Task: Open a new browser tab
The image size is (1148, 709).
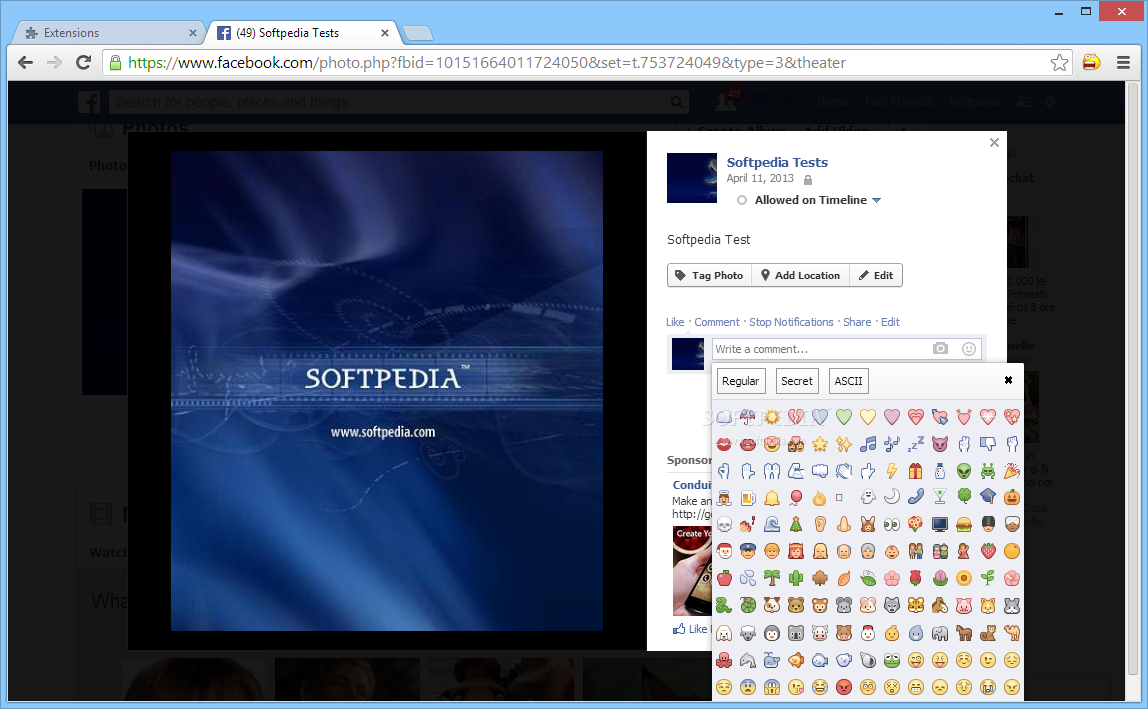Action: [x=418, y=33]
